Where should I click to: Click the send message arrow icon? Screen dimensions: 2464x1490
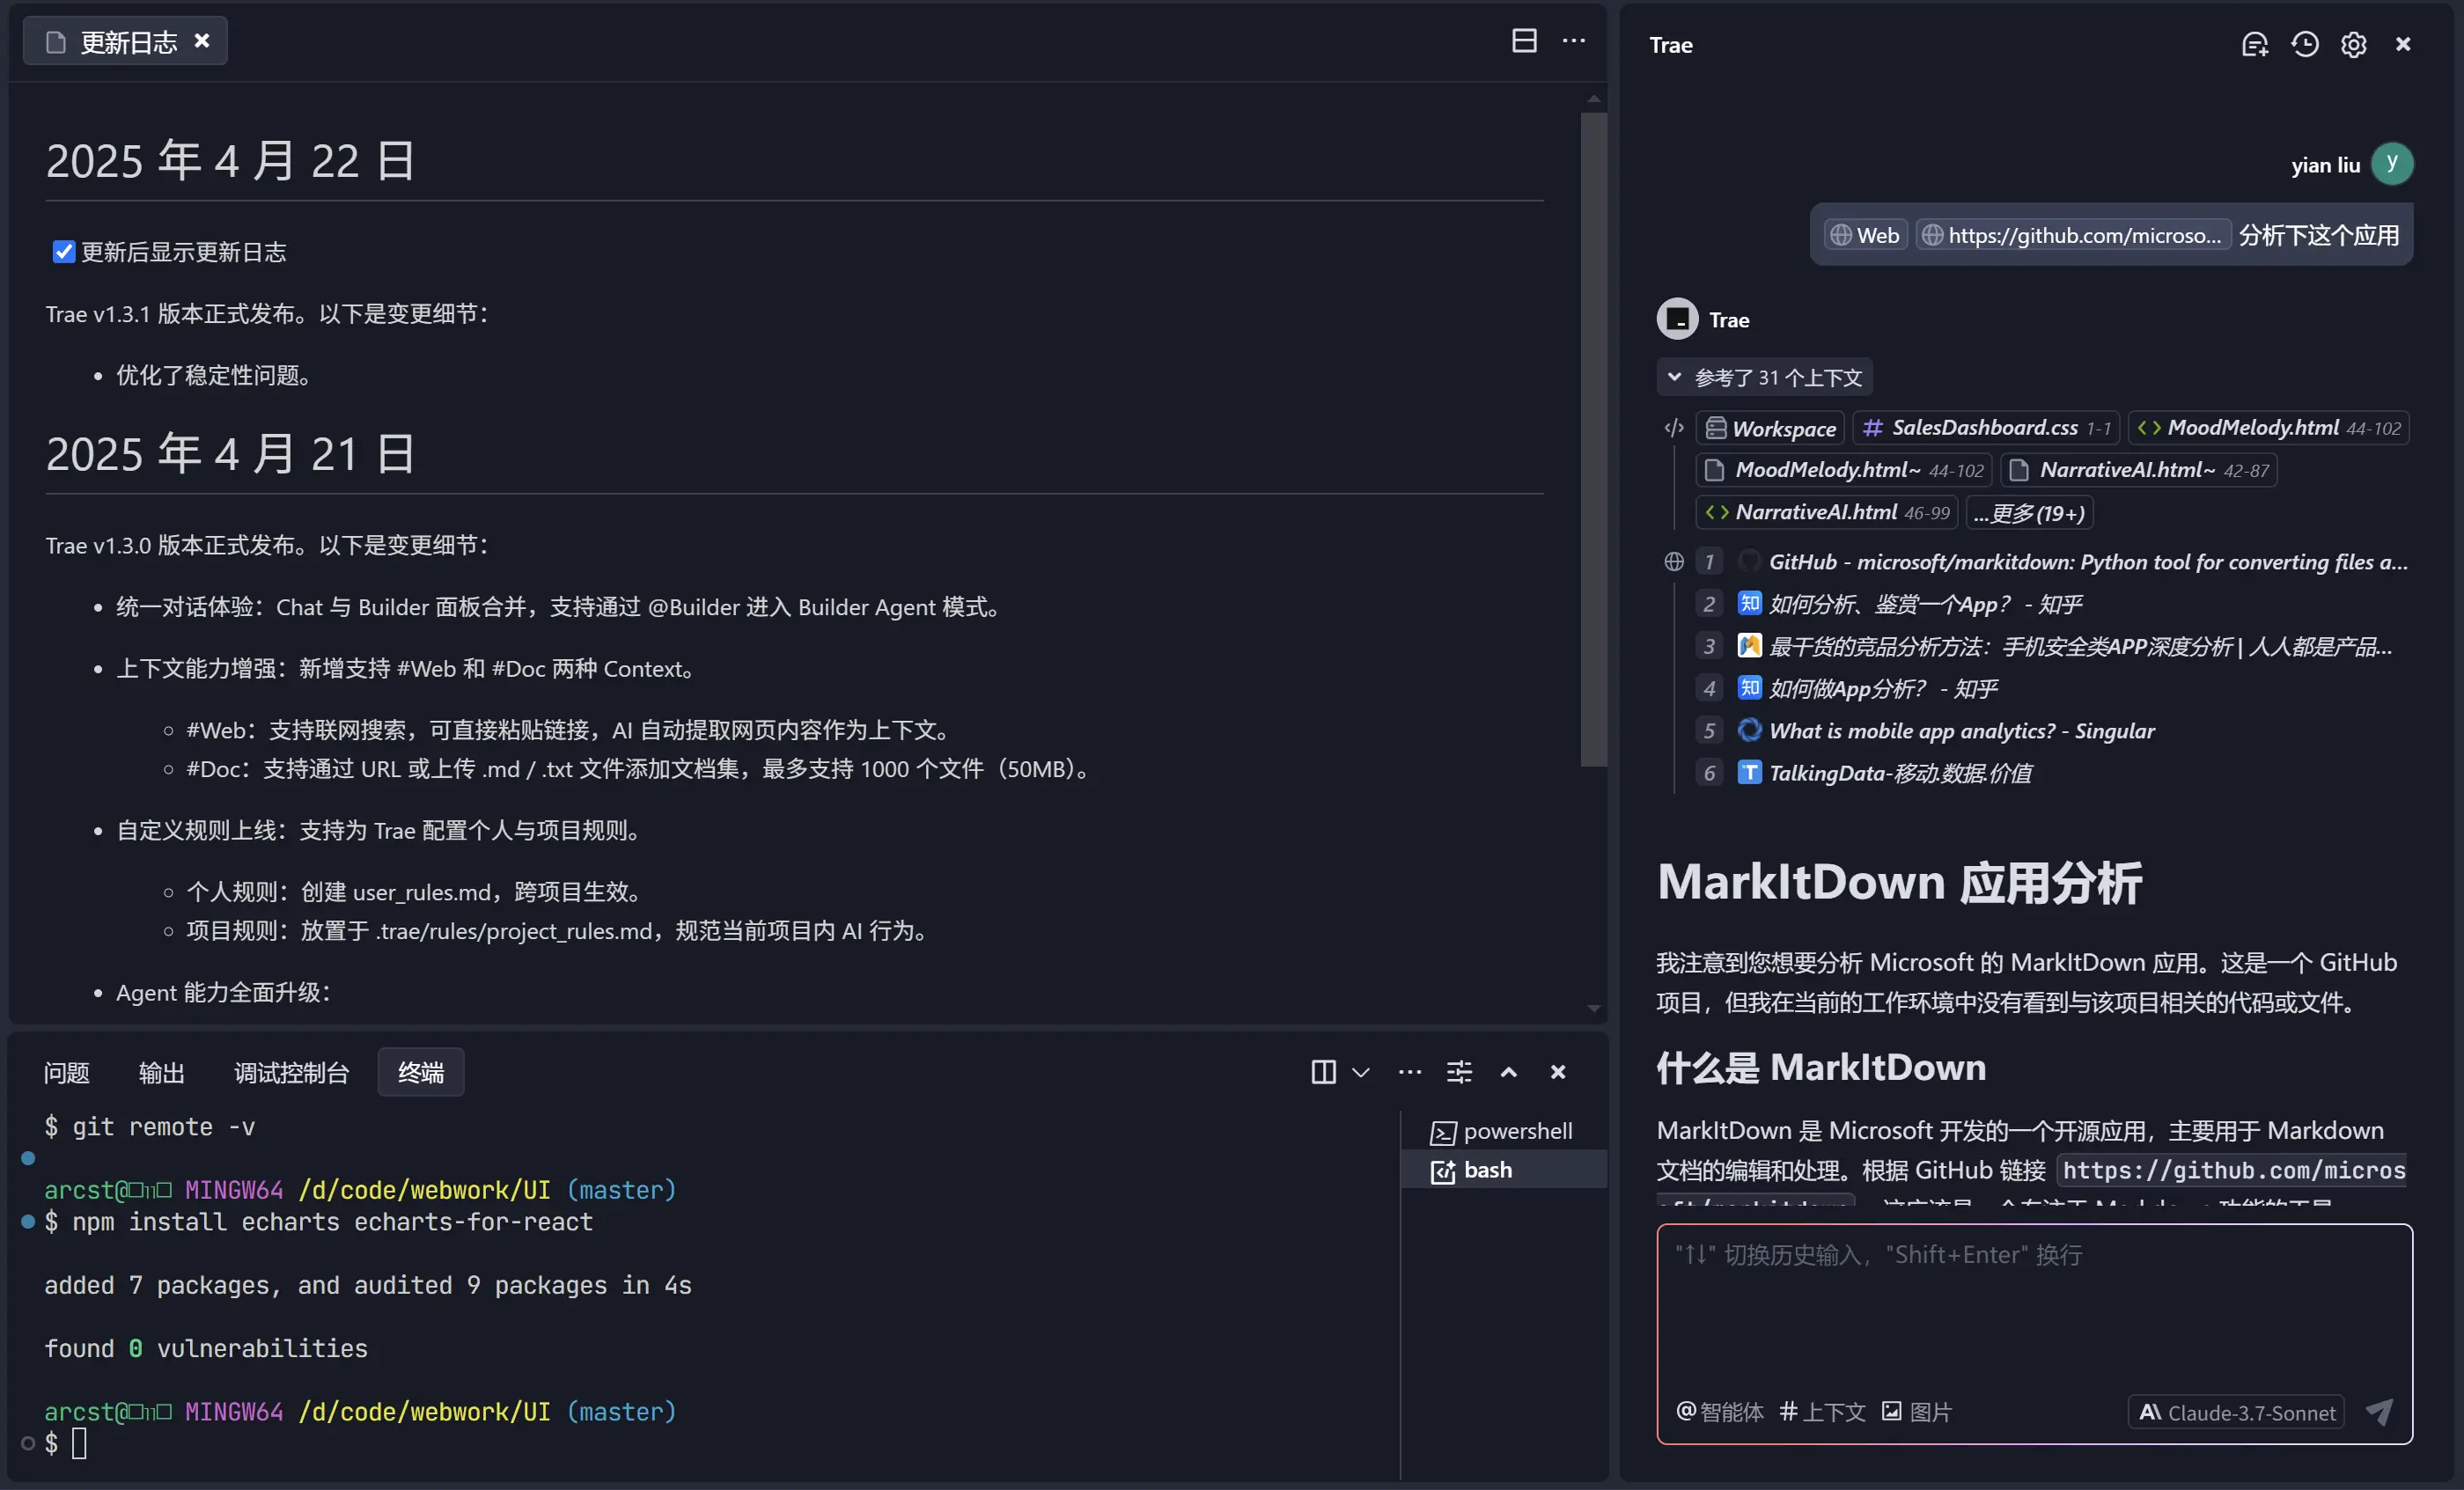pos(2380,1412)
